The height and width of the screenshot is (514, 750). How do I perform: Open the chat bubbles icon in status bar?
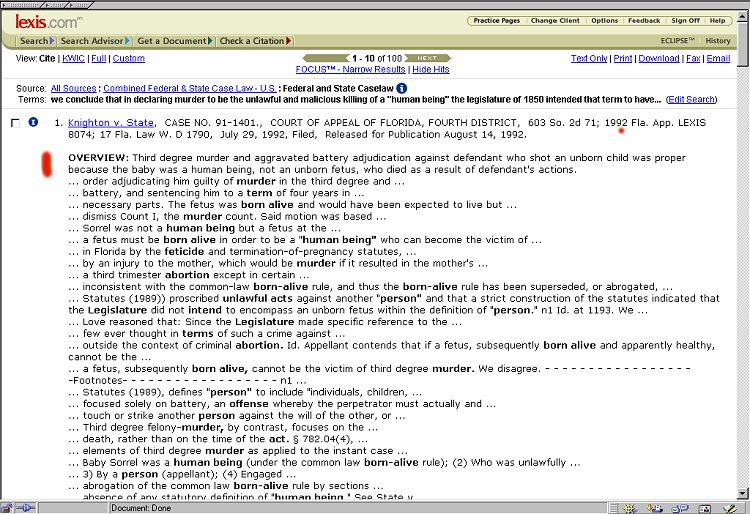(x=680, y=508)
